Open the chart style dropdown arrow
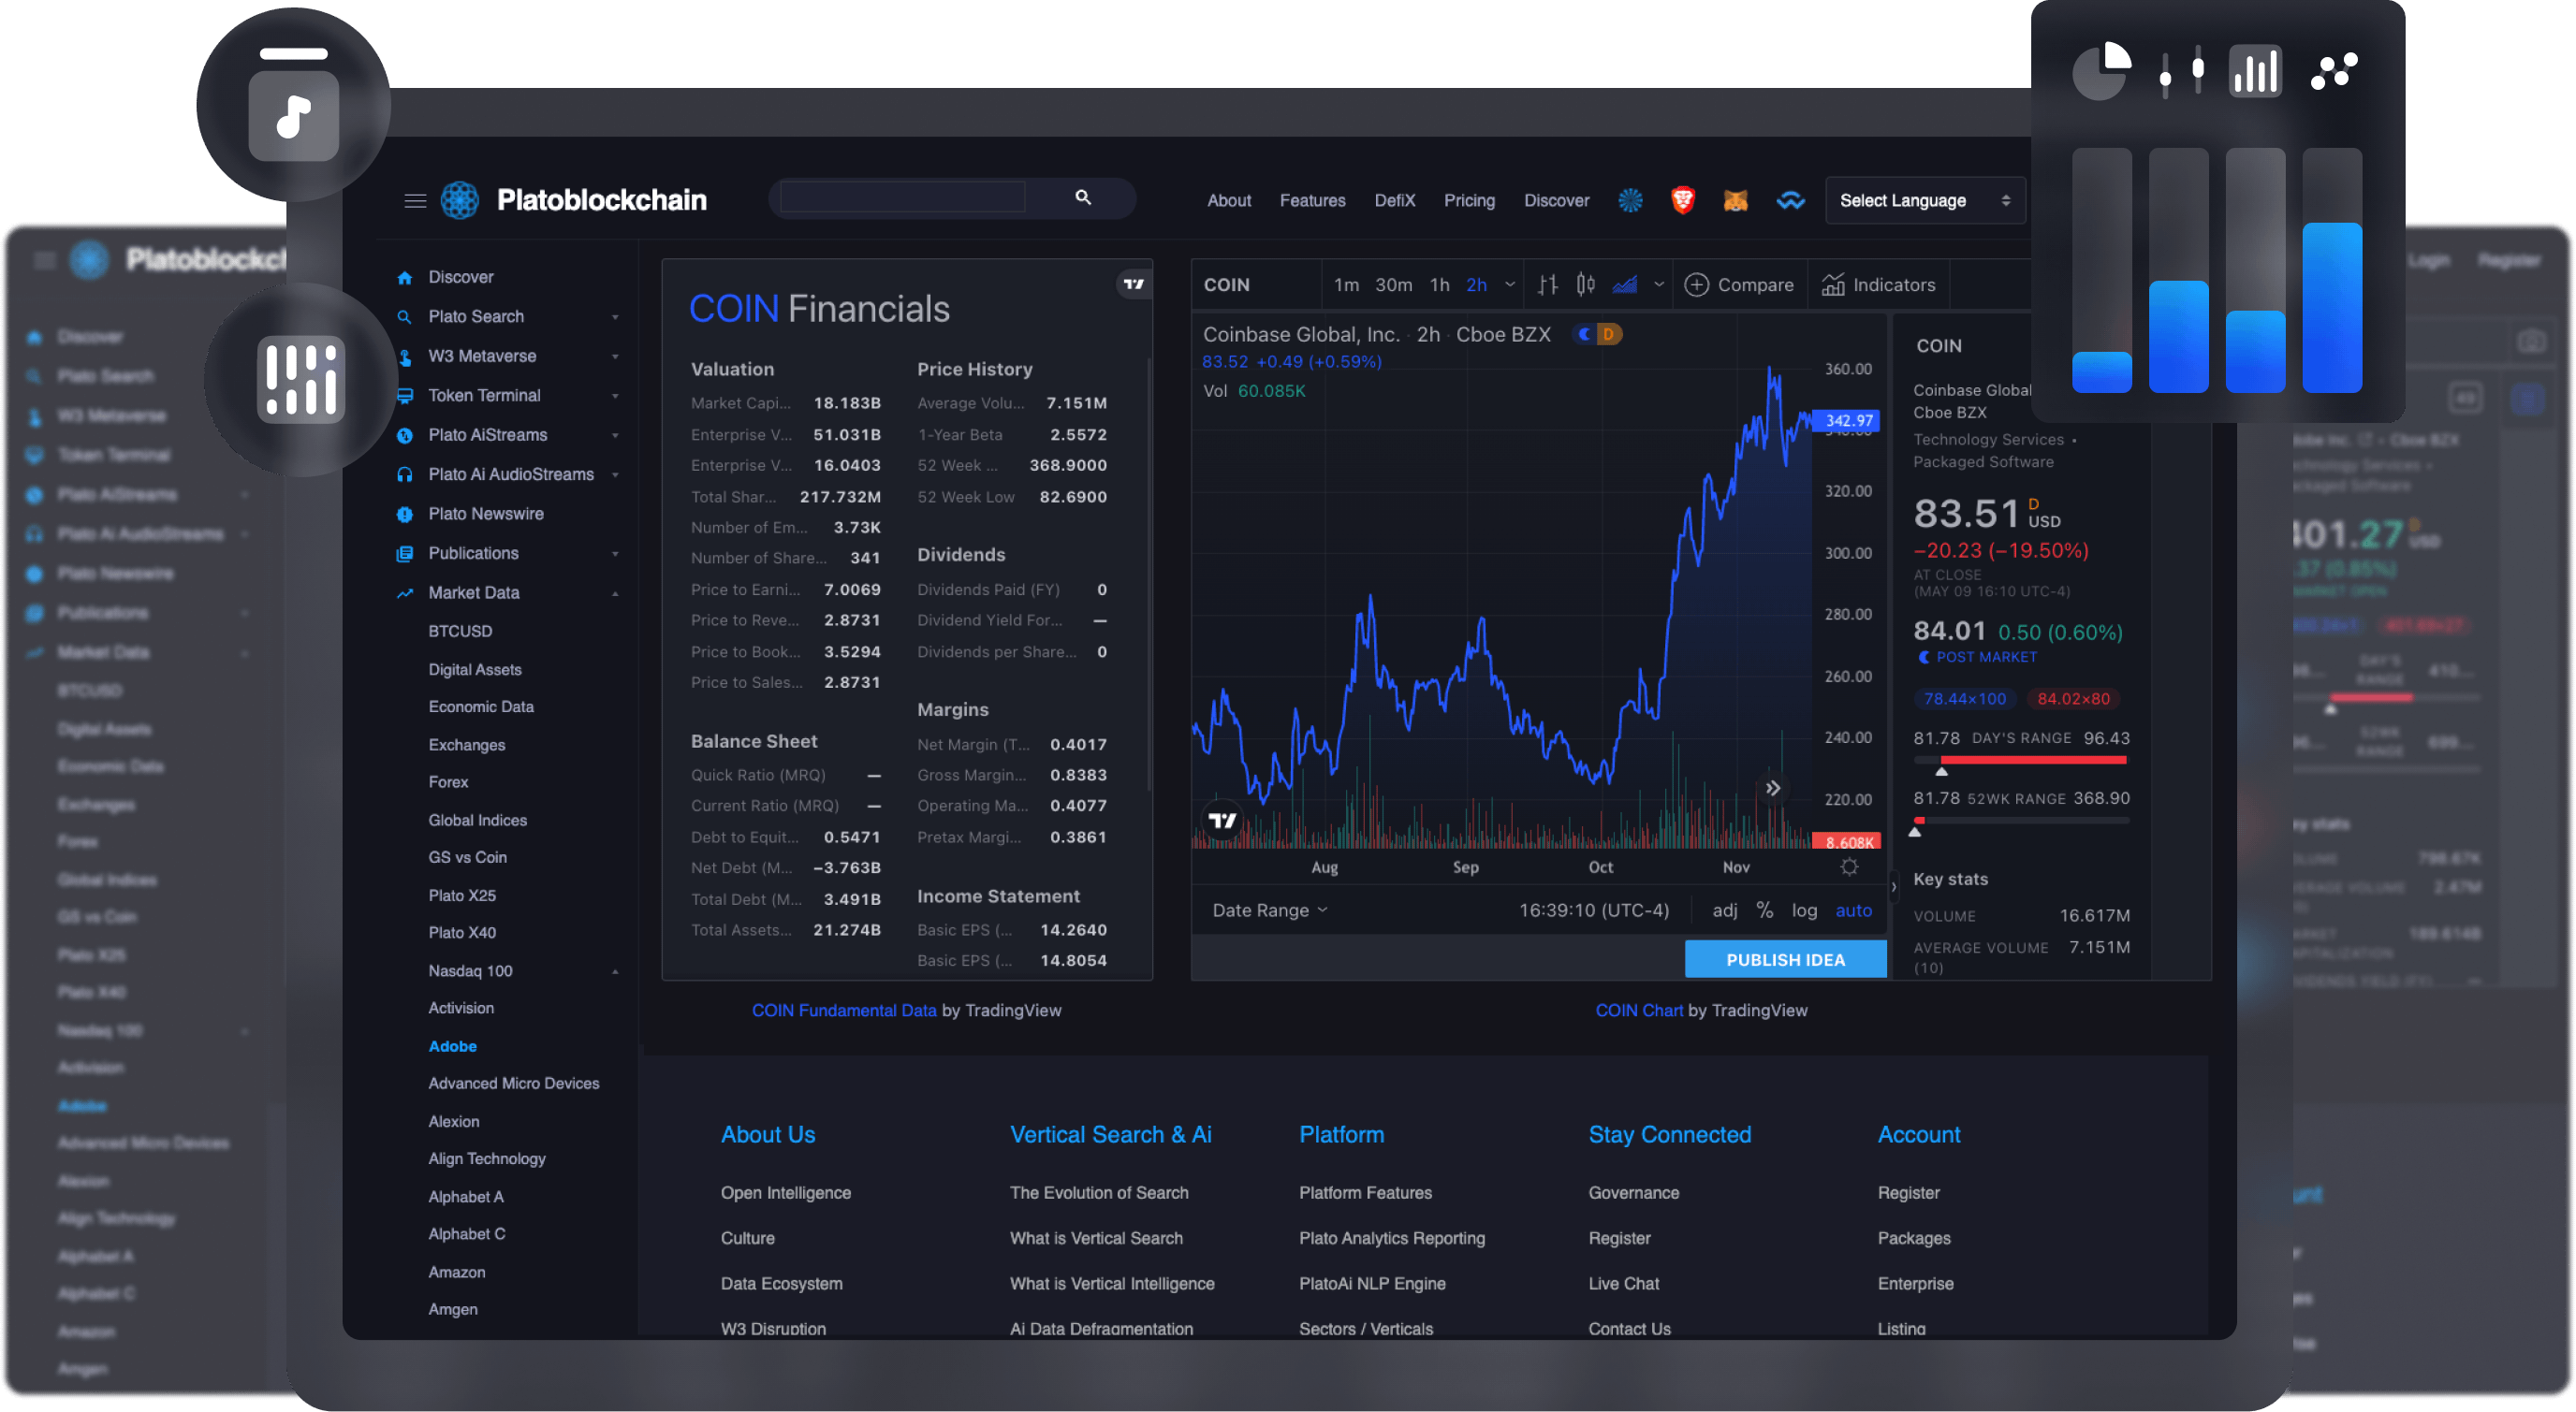The image size is (2576, 1412). [1659, 285]
